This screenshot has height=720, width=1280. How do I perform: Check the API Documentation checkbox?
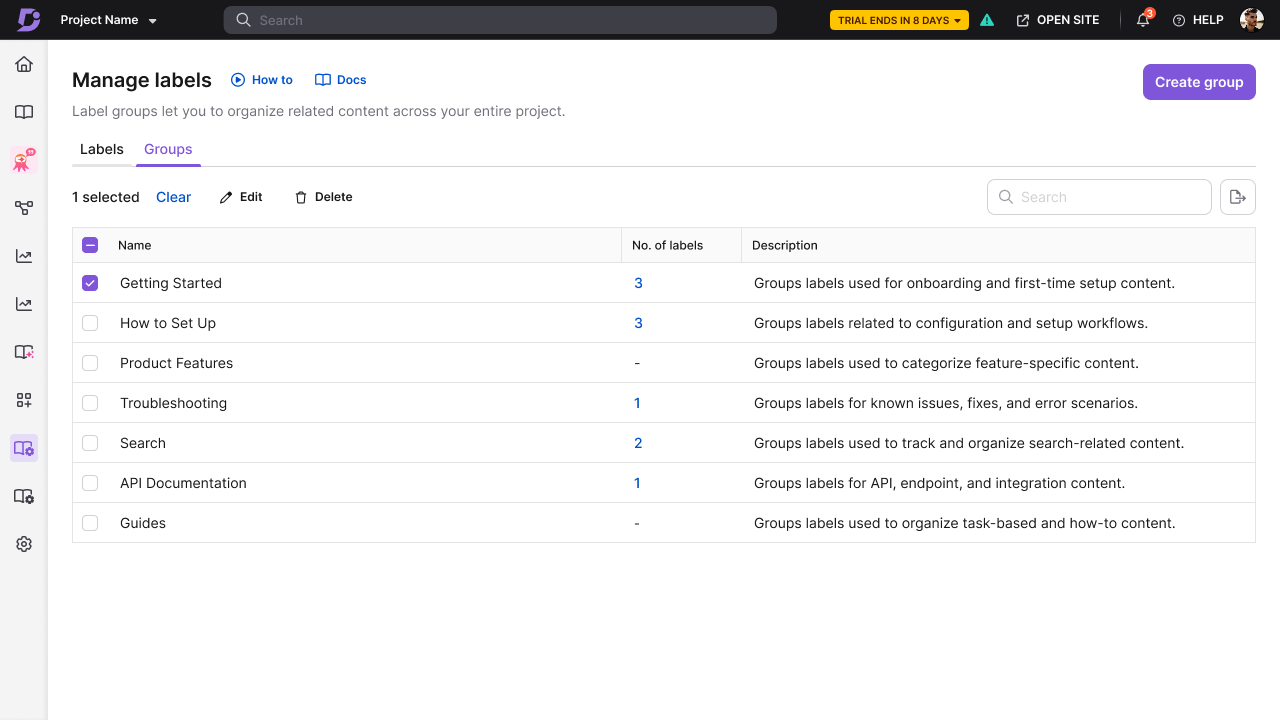pos(90,483)
